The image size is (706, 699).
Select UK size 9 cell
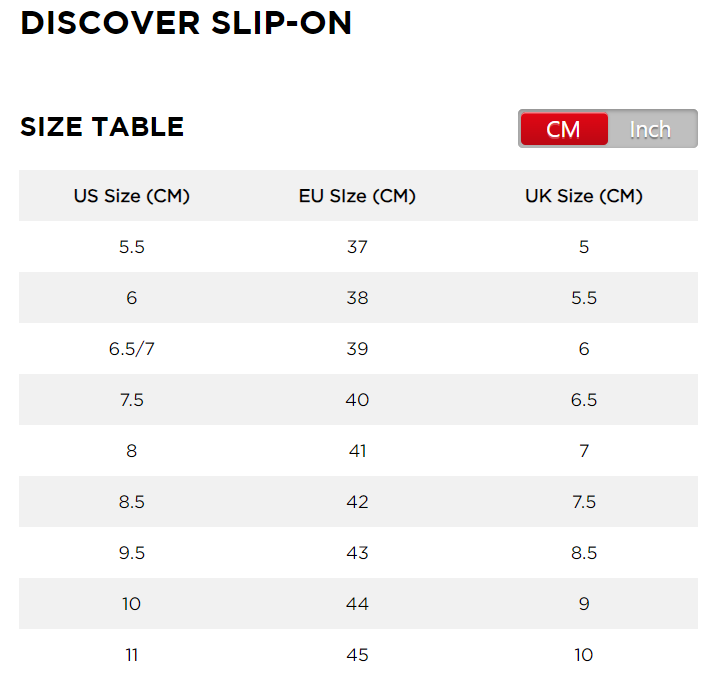tap(584, 604)
